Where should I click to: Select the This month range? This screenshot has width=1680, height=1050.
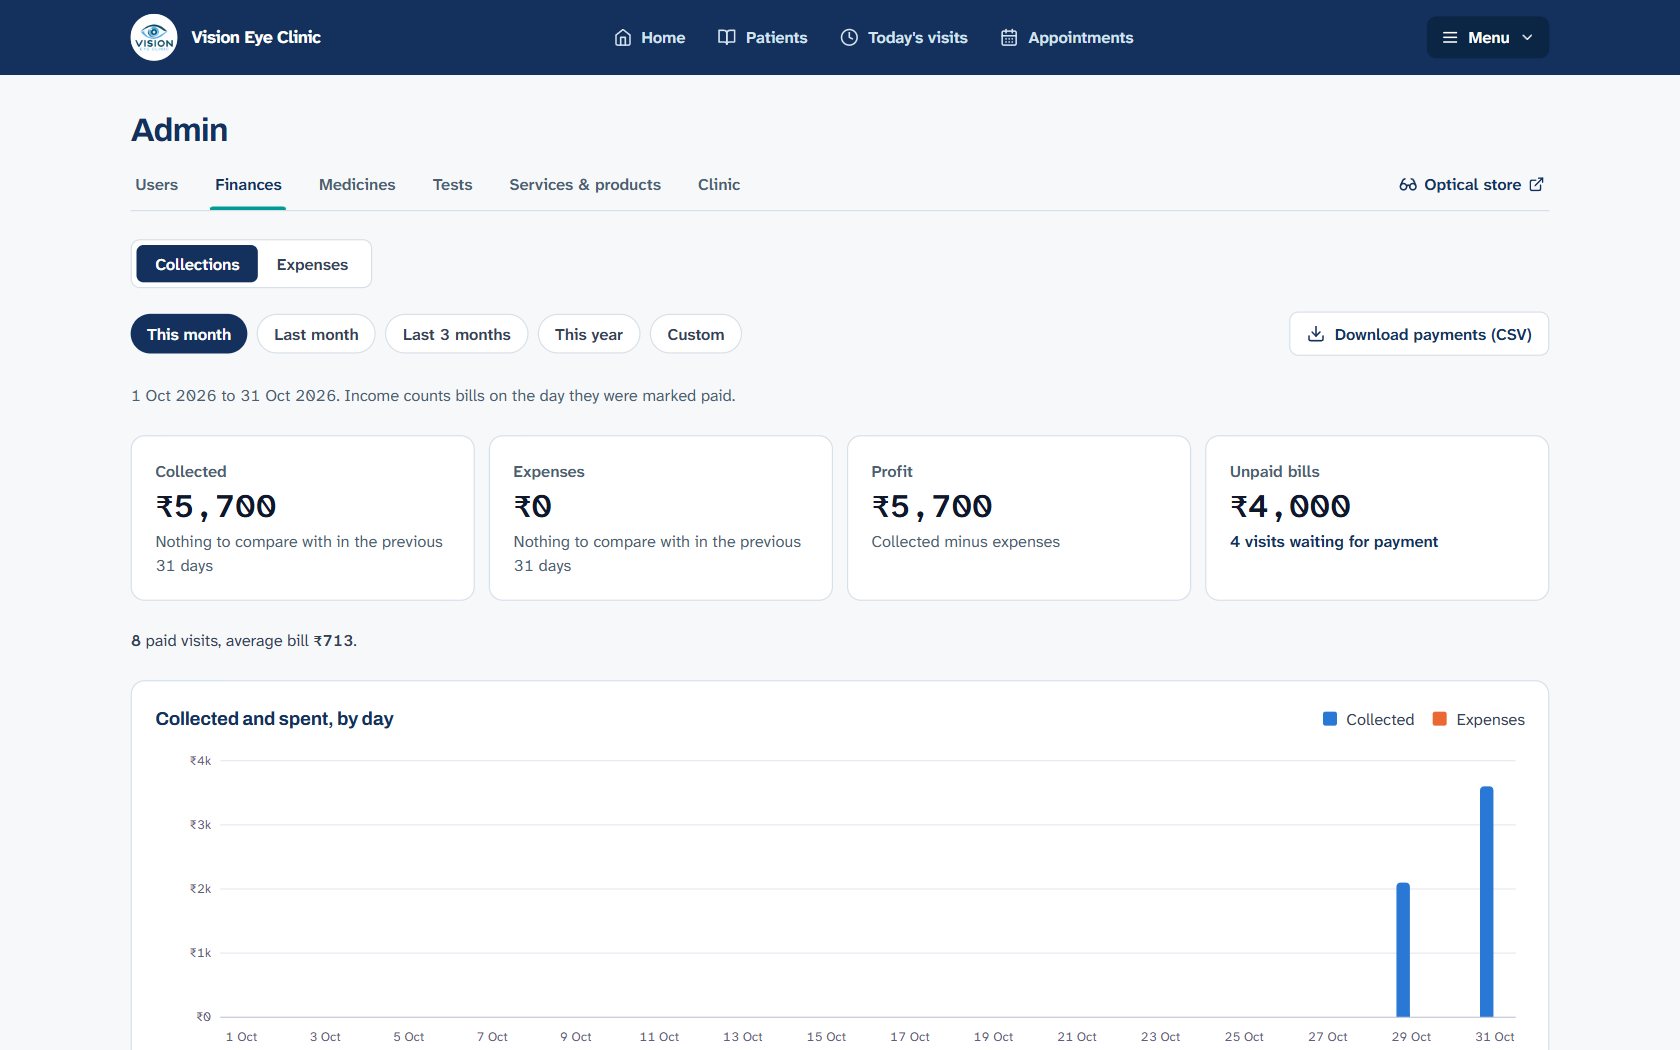[x=189, y=334]
